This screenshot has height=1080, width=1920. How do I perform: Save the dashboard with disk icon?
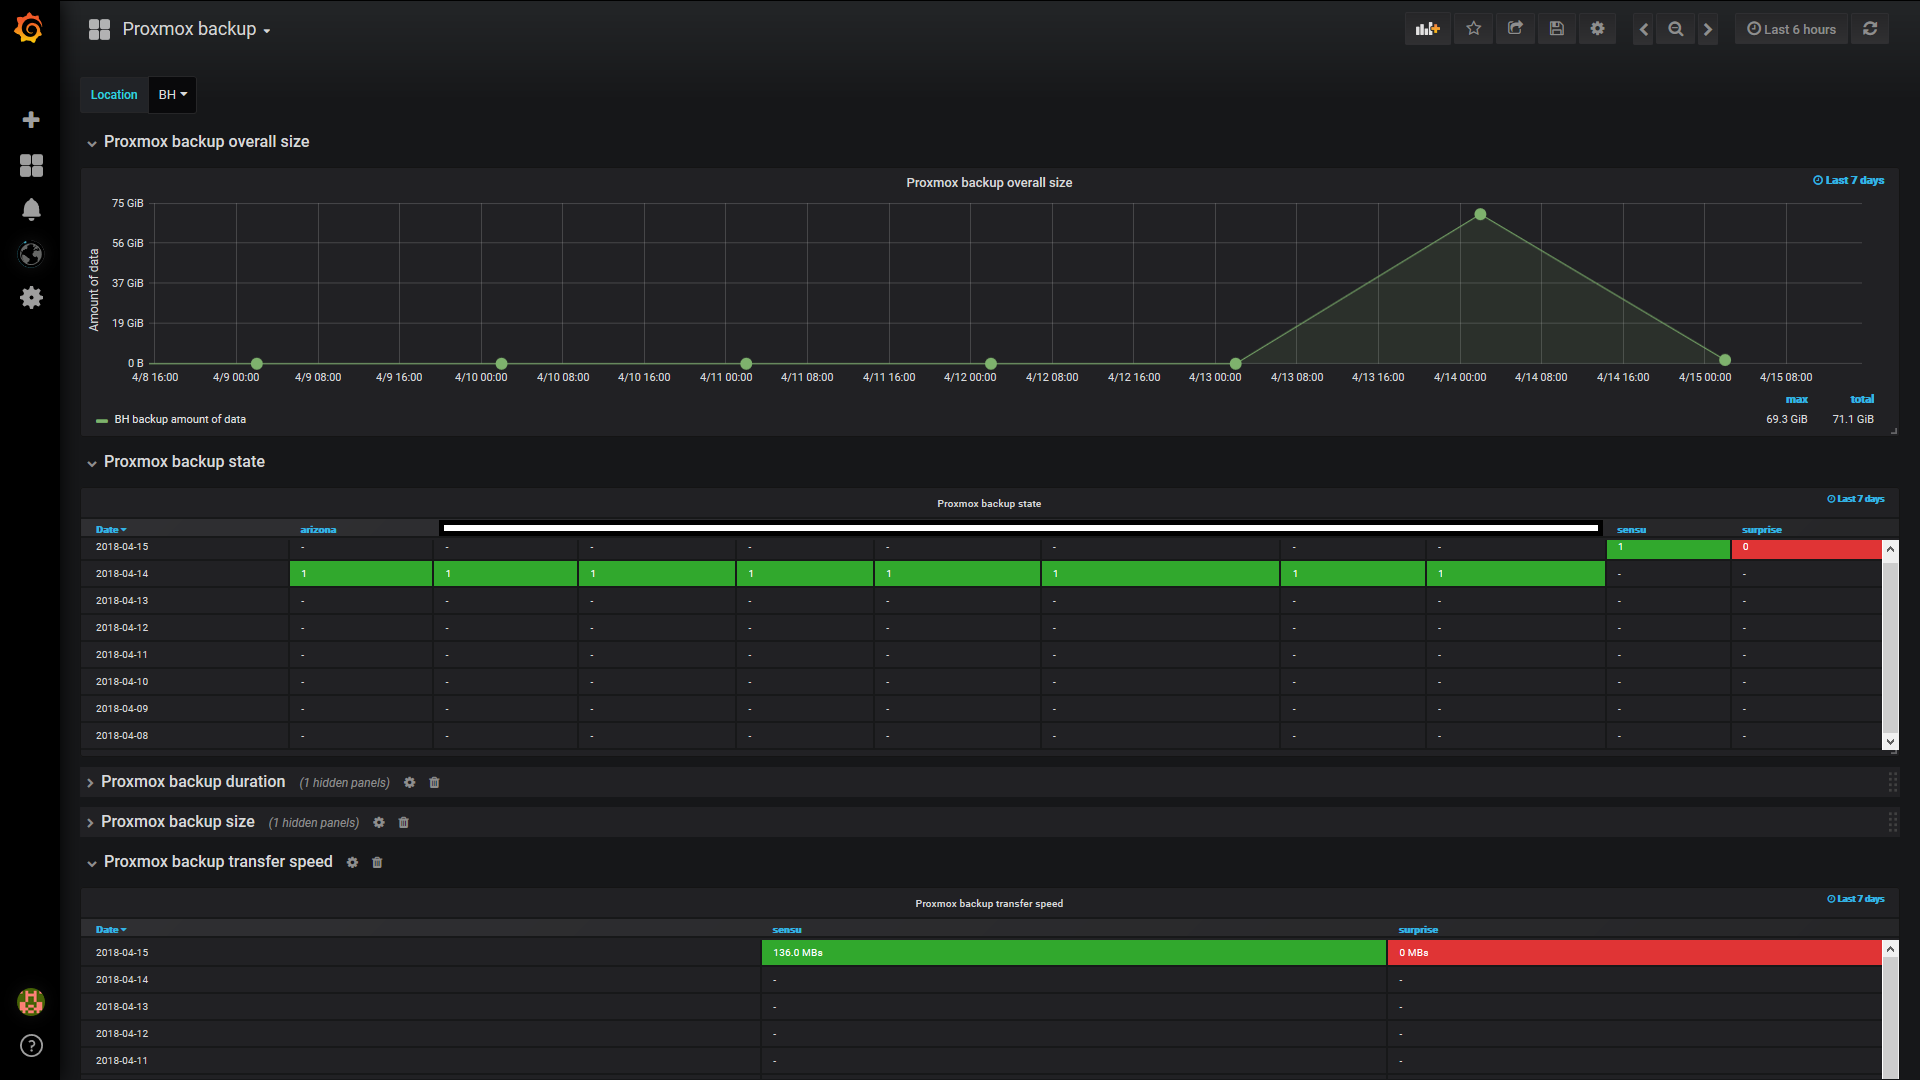click(x=1556, y=29)
